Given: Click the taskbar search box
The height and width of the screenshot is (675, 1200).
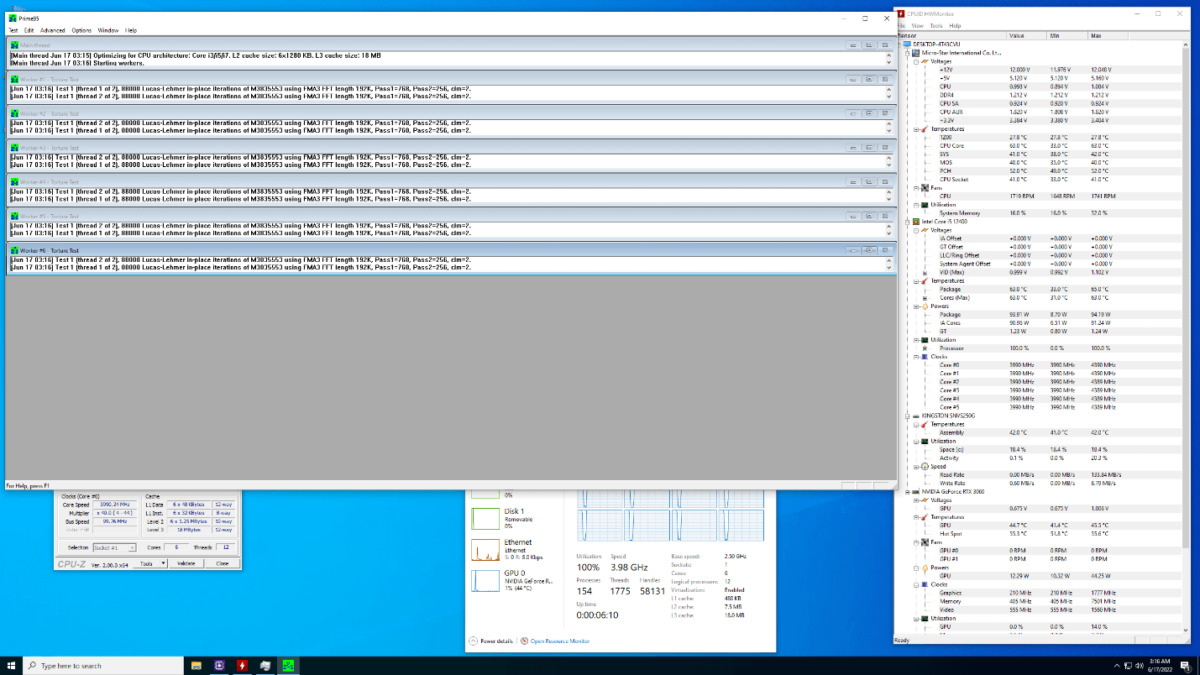Looking at the screenshot, I should pos(100,665).
